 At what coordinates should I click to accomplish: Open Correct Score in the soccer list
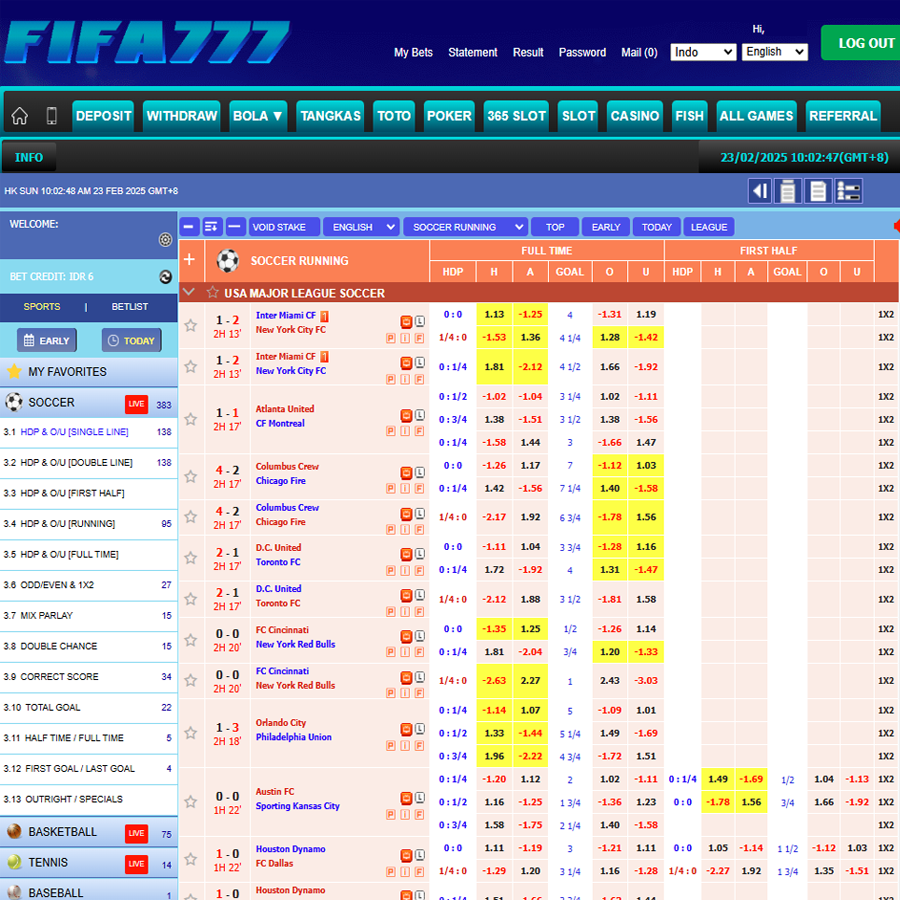pyautogui.click(x=62, y=677)
